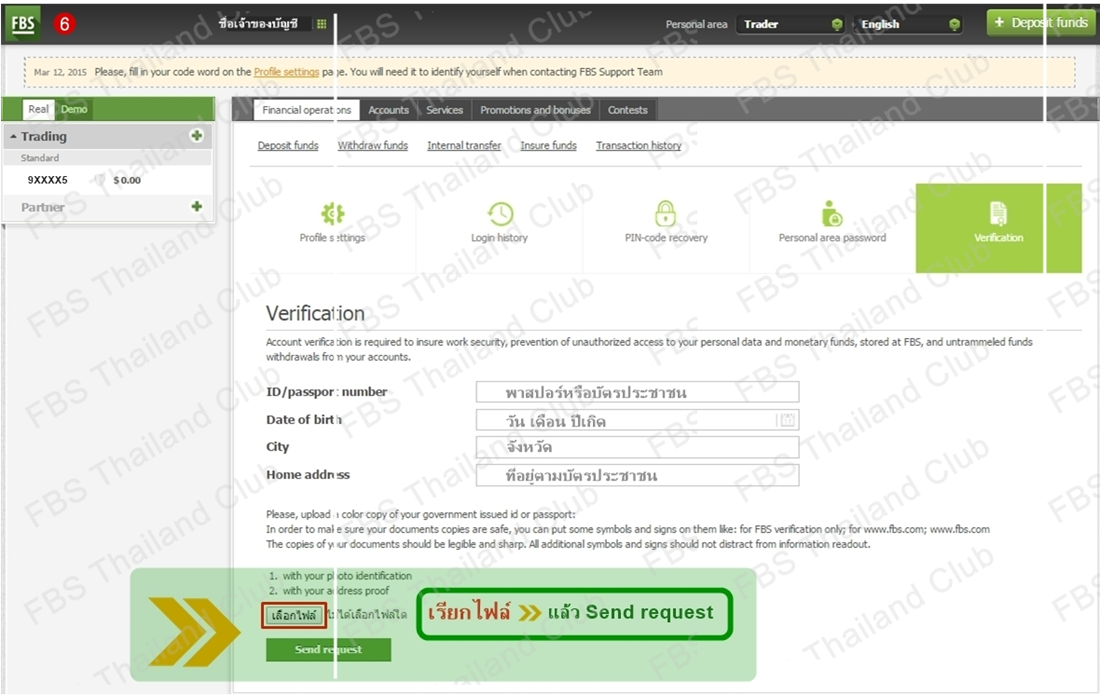Collapse the Trading section

point(13,136)
